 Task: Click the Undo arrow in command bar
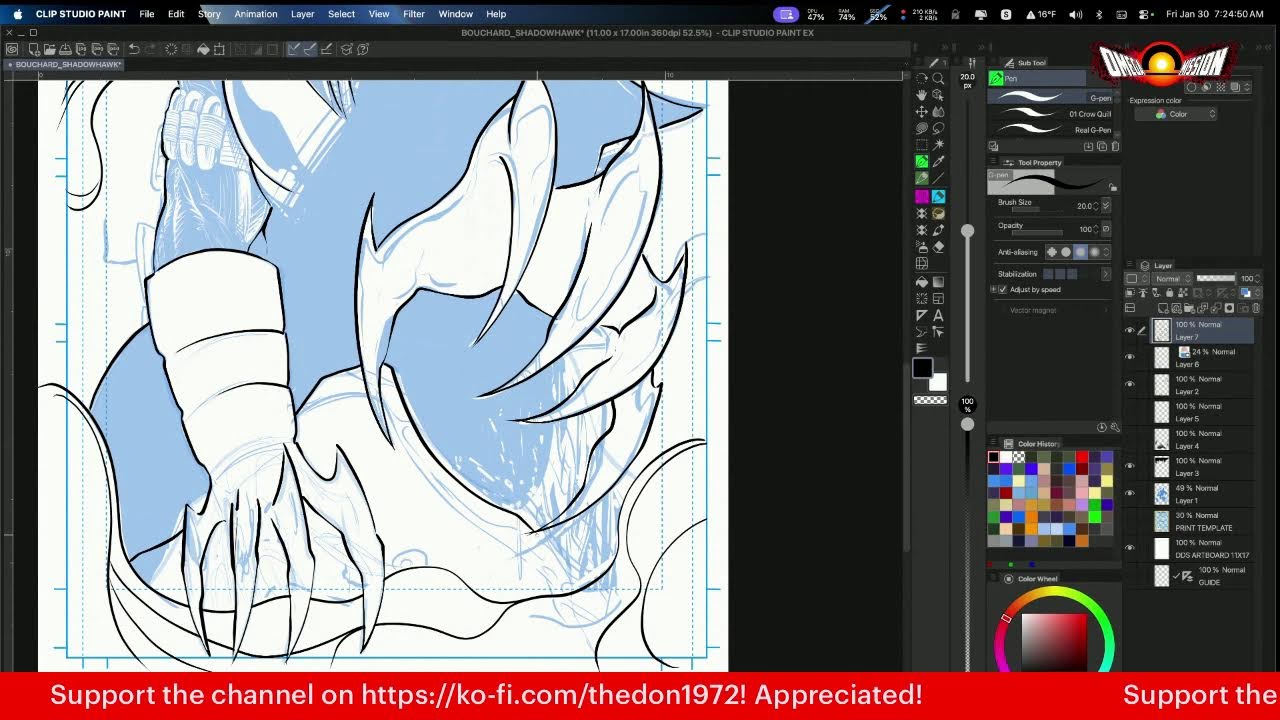pyautogui.click(x=134, y=49)
